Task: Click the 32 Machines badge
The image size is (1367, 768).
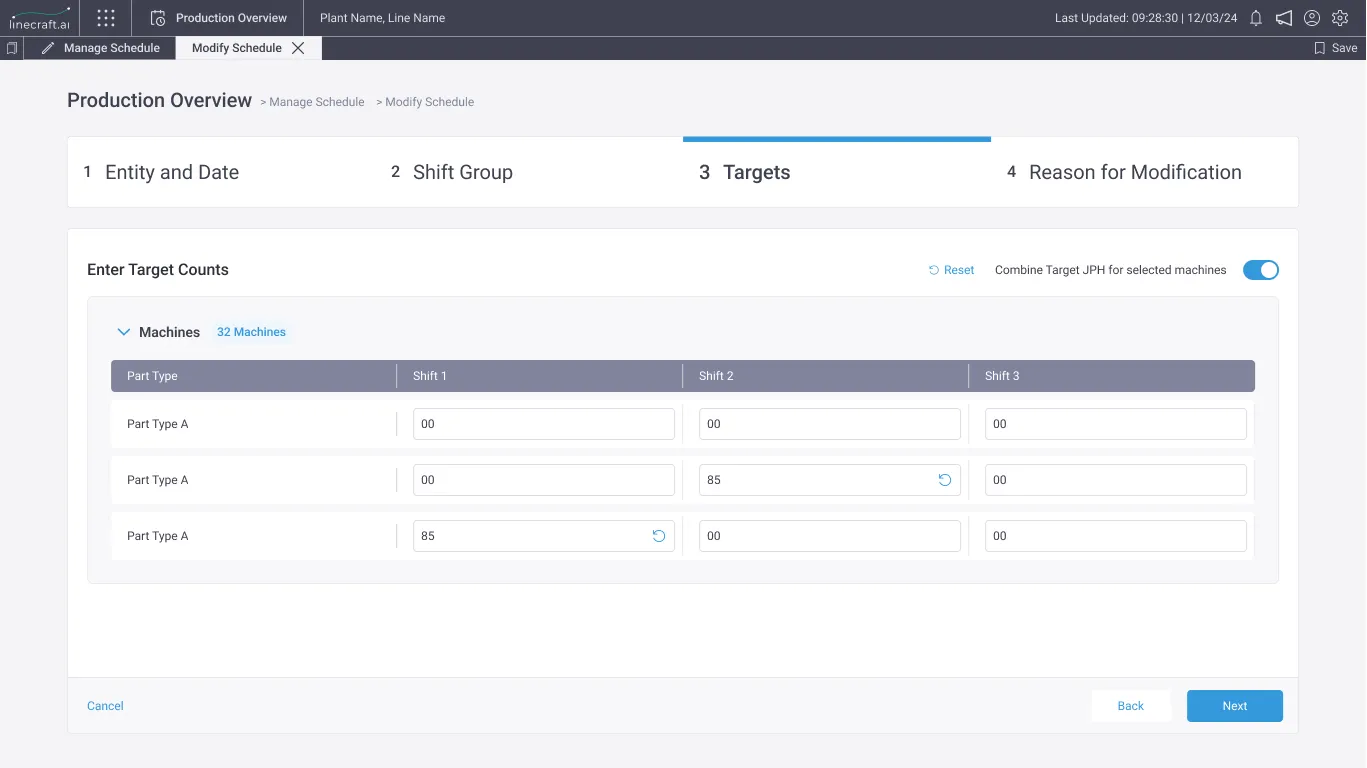Action: 251,332
